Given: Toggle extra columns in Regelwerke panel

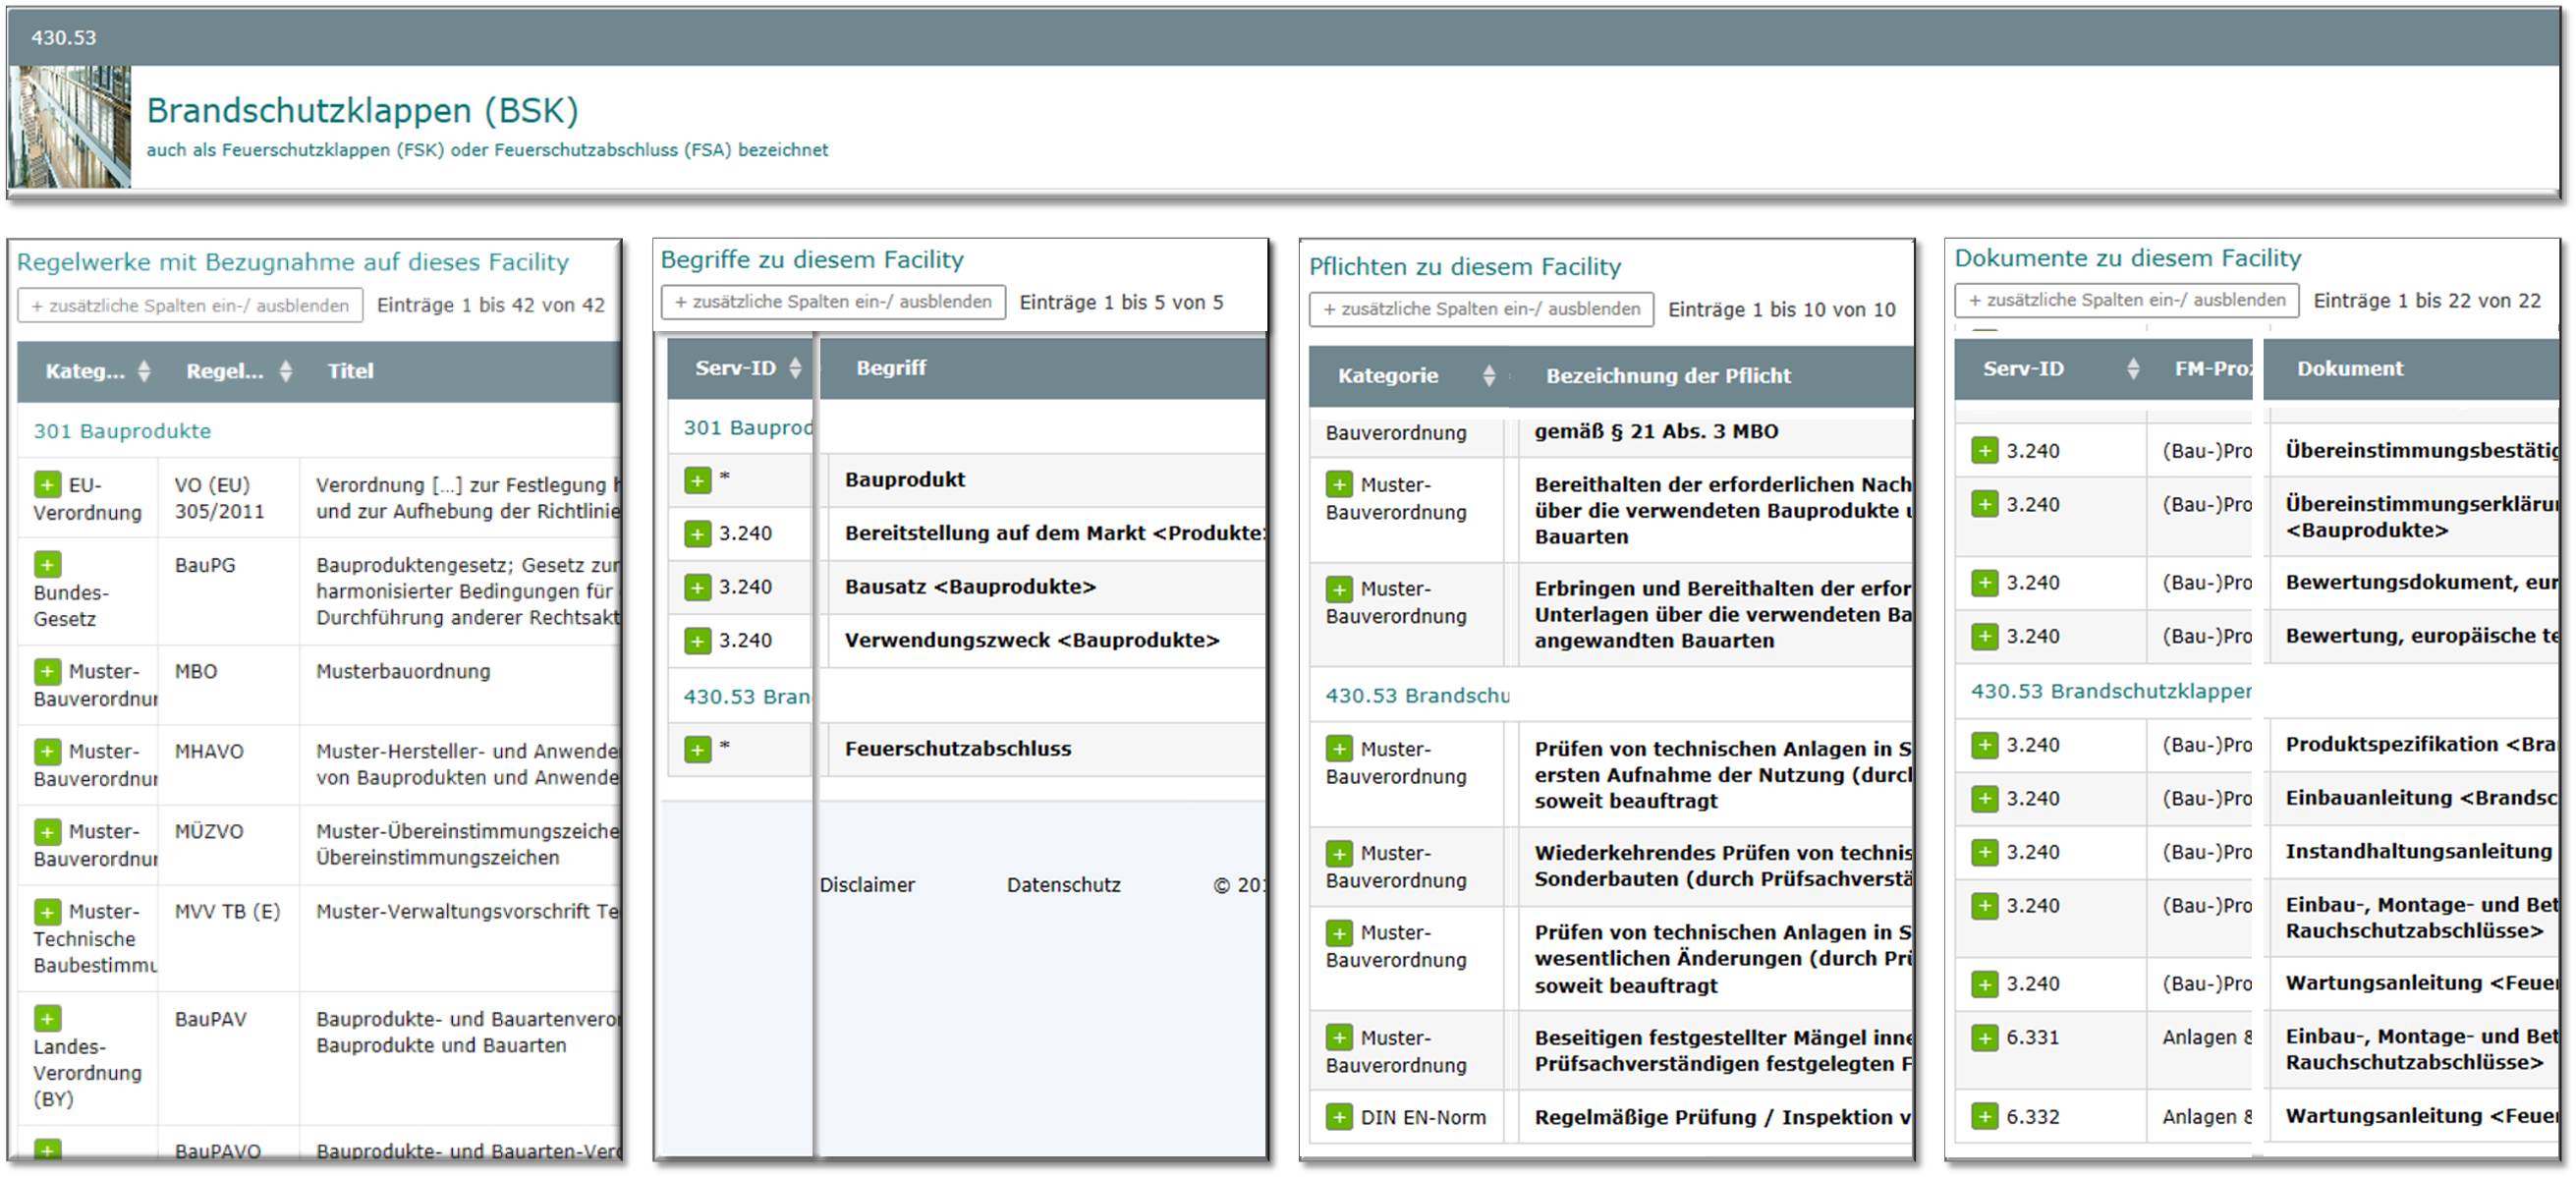Looking at the screenshot, I should [x=190, y=306].
